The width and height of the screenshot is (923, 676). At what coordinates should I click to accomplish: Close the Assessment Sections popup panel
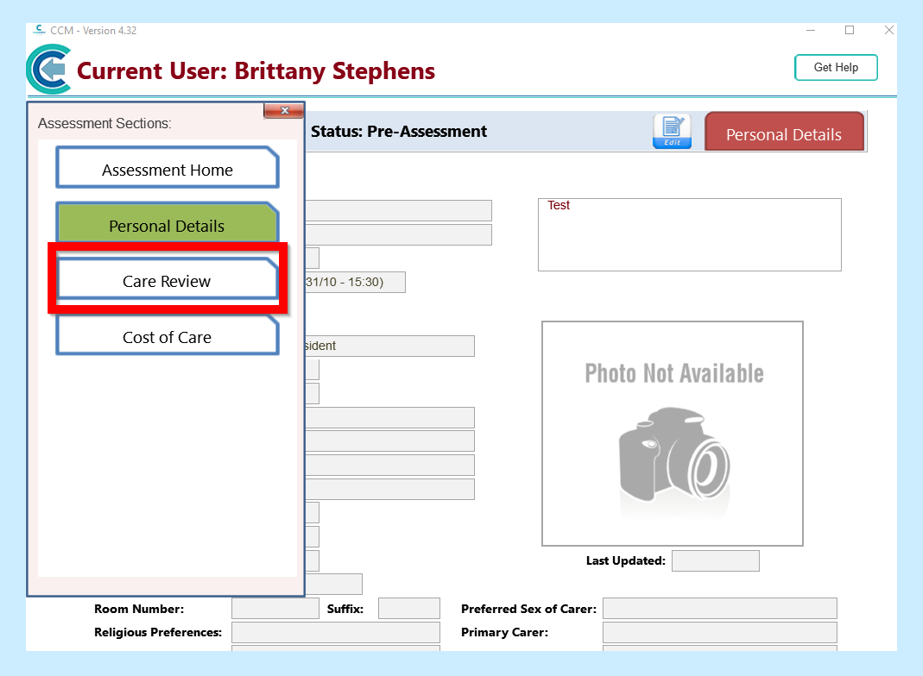click(284, 111)
